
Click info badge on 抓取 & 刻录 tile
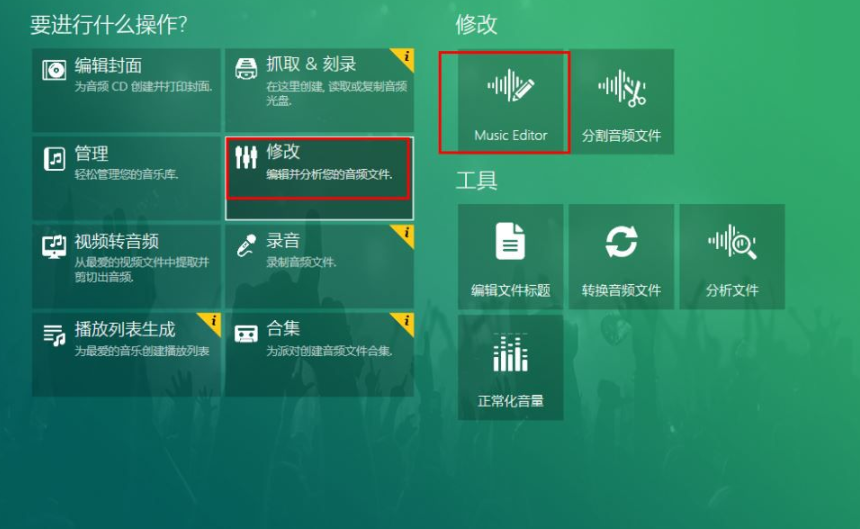coord(405,57)
